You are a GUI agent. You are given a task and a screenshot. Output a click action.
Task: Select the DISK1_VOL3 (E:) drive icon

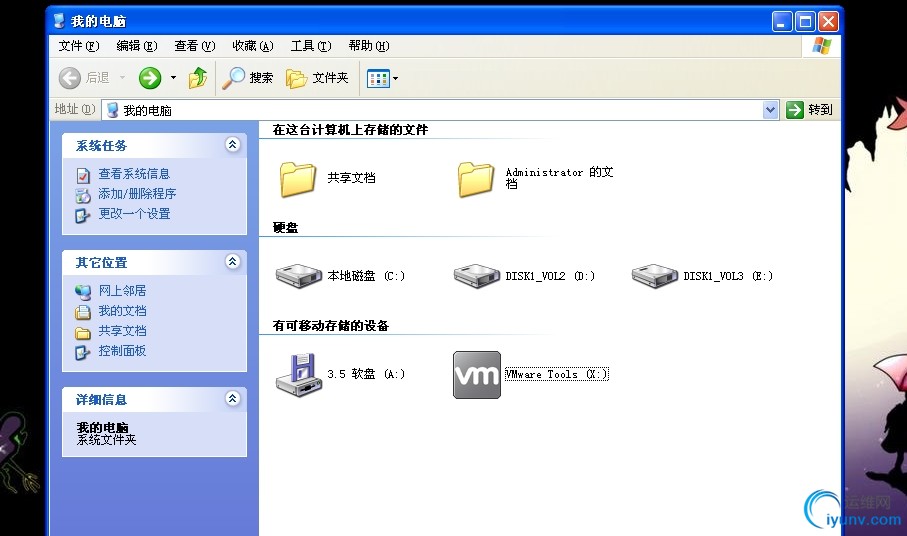click(654, 276)
